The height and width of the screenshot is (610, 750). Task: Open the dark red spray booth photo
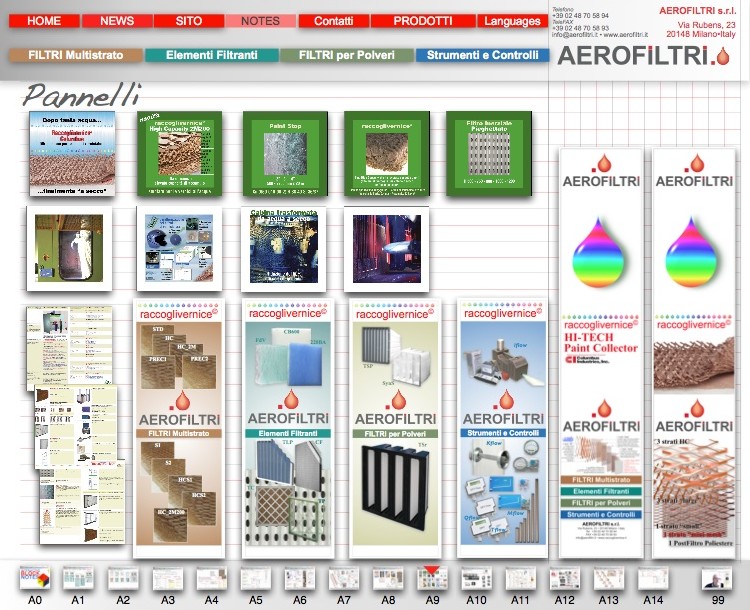[x=386, y=249]
